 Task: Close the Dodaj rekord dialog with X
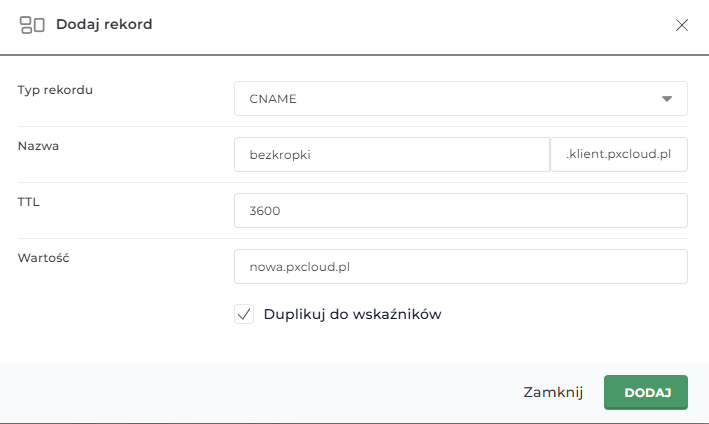[682, 25]
